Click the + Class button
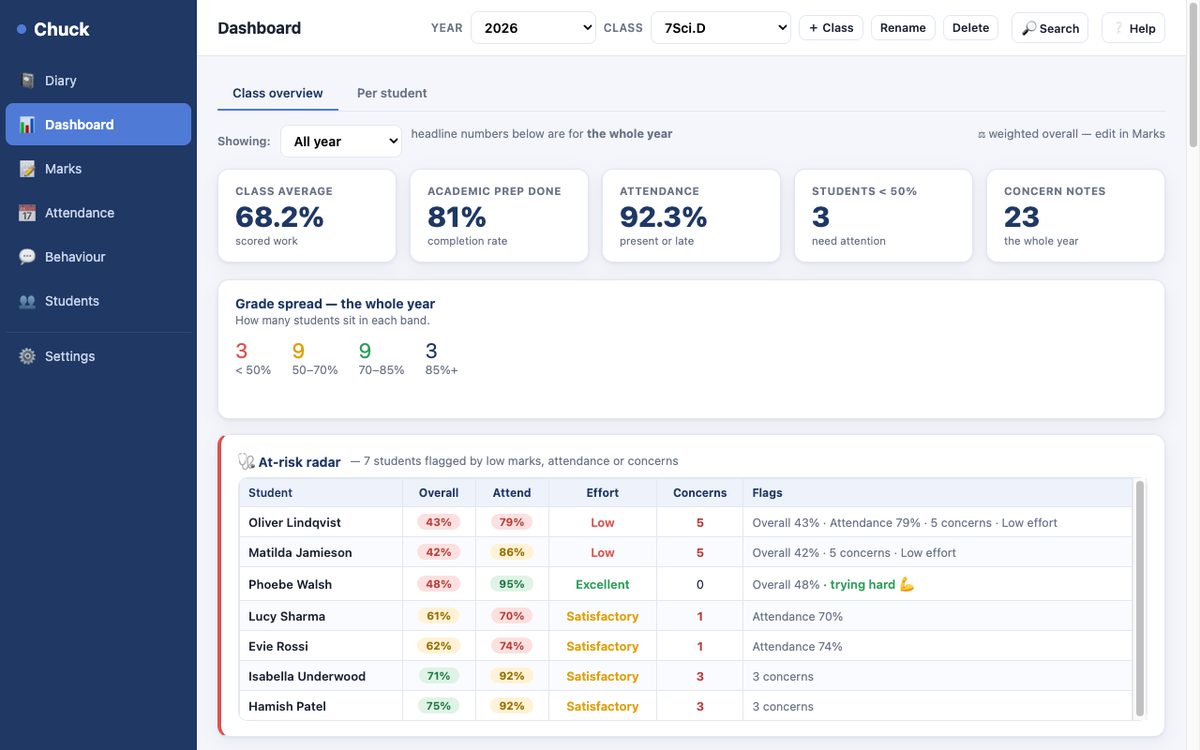The width and height of the screenshot is (1200, 750). [831, 28]
